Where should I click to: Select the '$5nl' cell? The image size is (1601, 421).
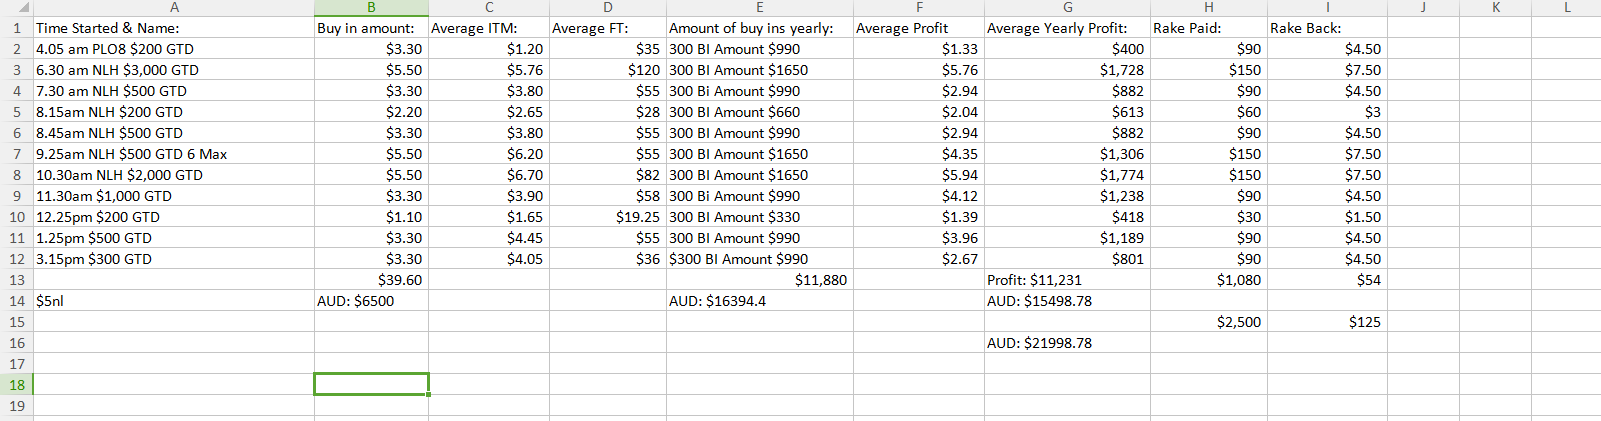click(x=174, y=301)
